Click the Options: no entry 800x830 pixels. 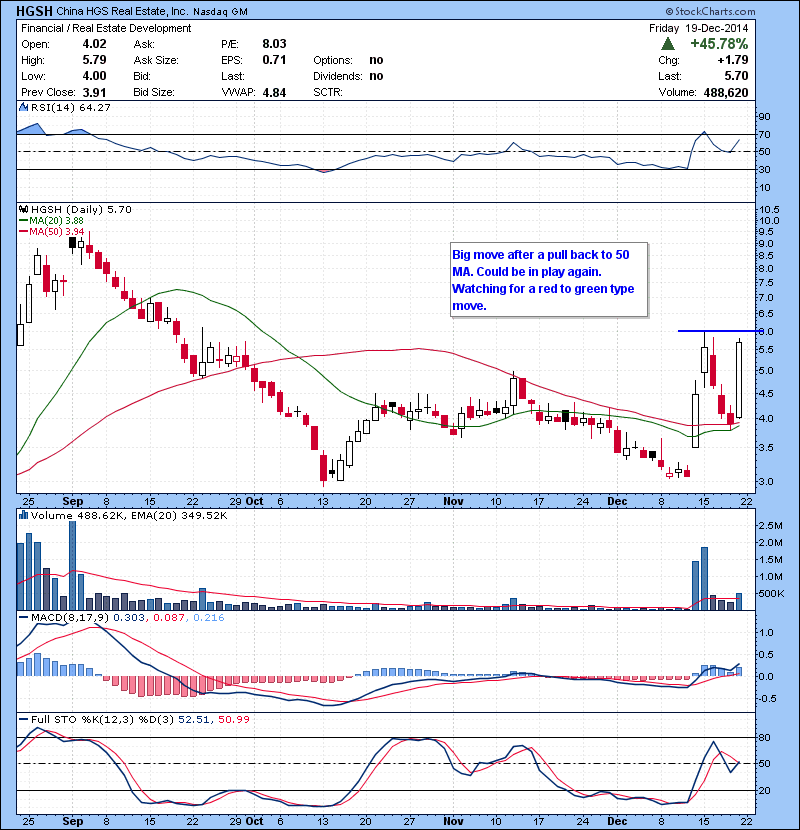[x=348, y=60]
